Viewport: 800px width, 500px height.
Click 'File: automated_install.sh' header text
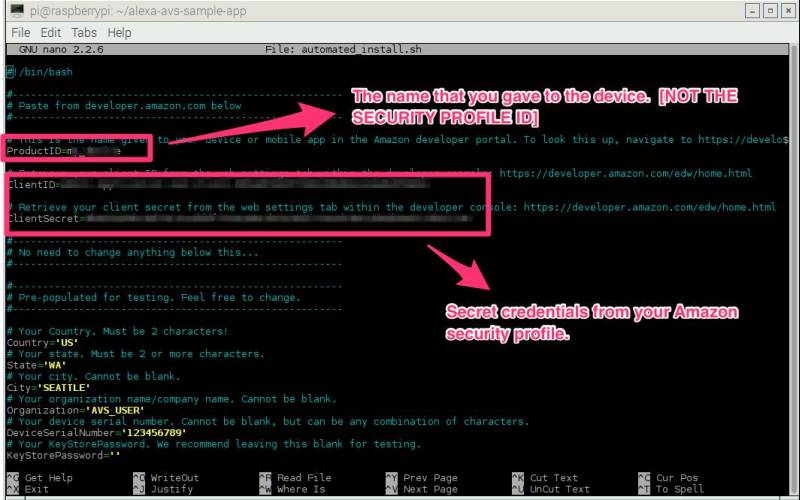pyautogui.click(x=343, y=49)
